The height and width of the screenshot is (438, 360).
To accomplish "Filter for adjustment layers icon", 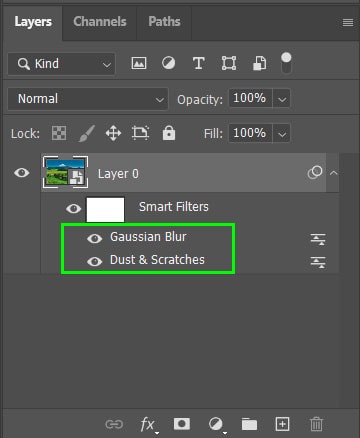I will click(168, 63).
